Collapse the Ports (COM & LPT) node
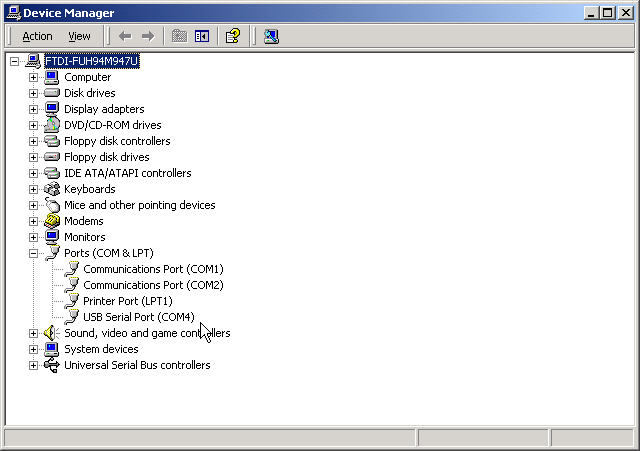 (33, 253)
